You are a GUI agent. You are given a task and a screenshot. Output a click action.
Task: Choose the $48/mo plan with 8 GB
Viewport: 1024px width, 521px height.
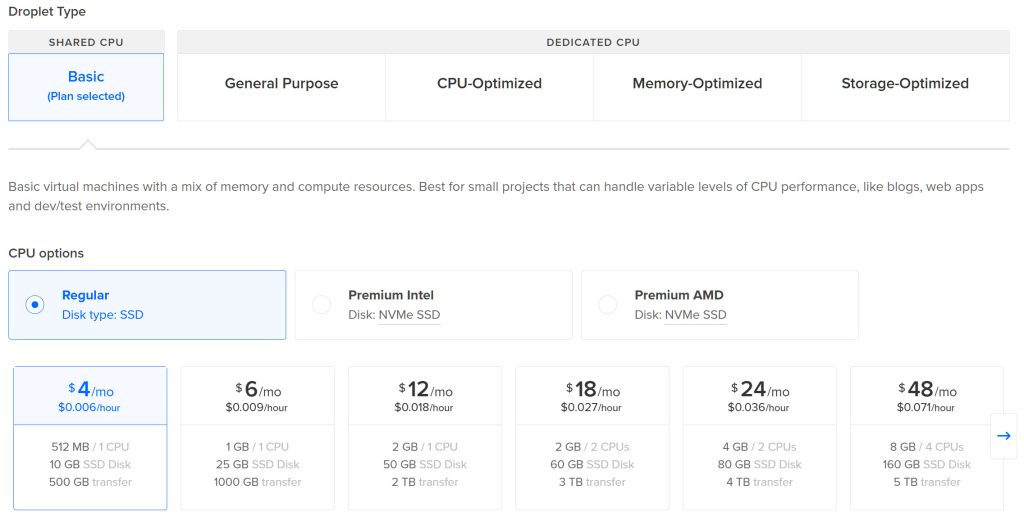926,438
